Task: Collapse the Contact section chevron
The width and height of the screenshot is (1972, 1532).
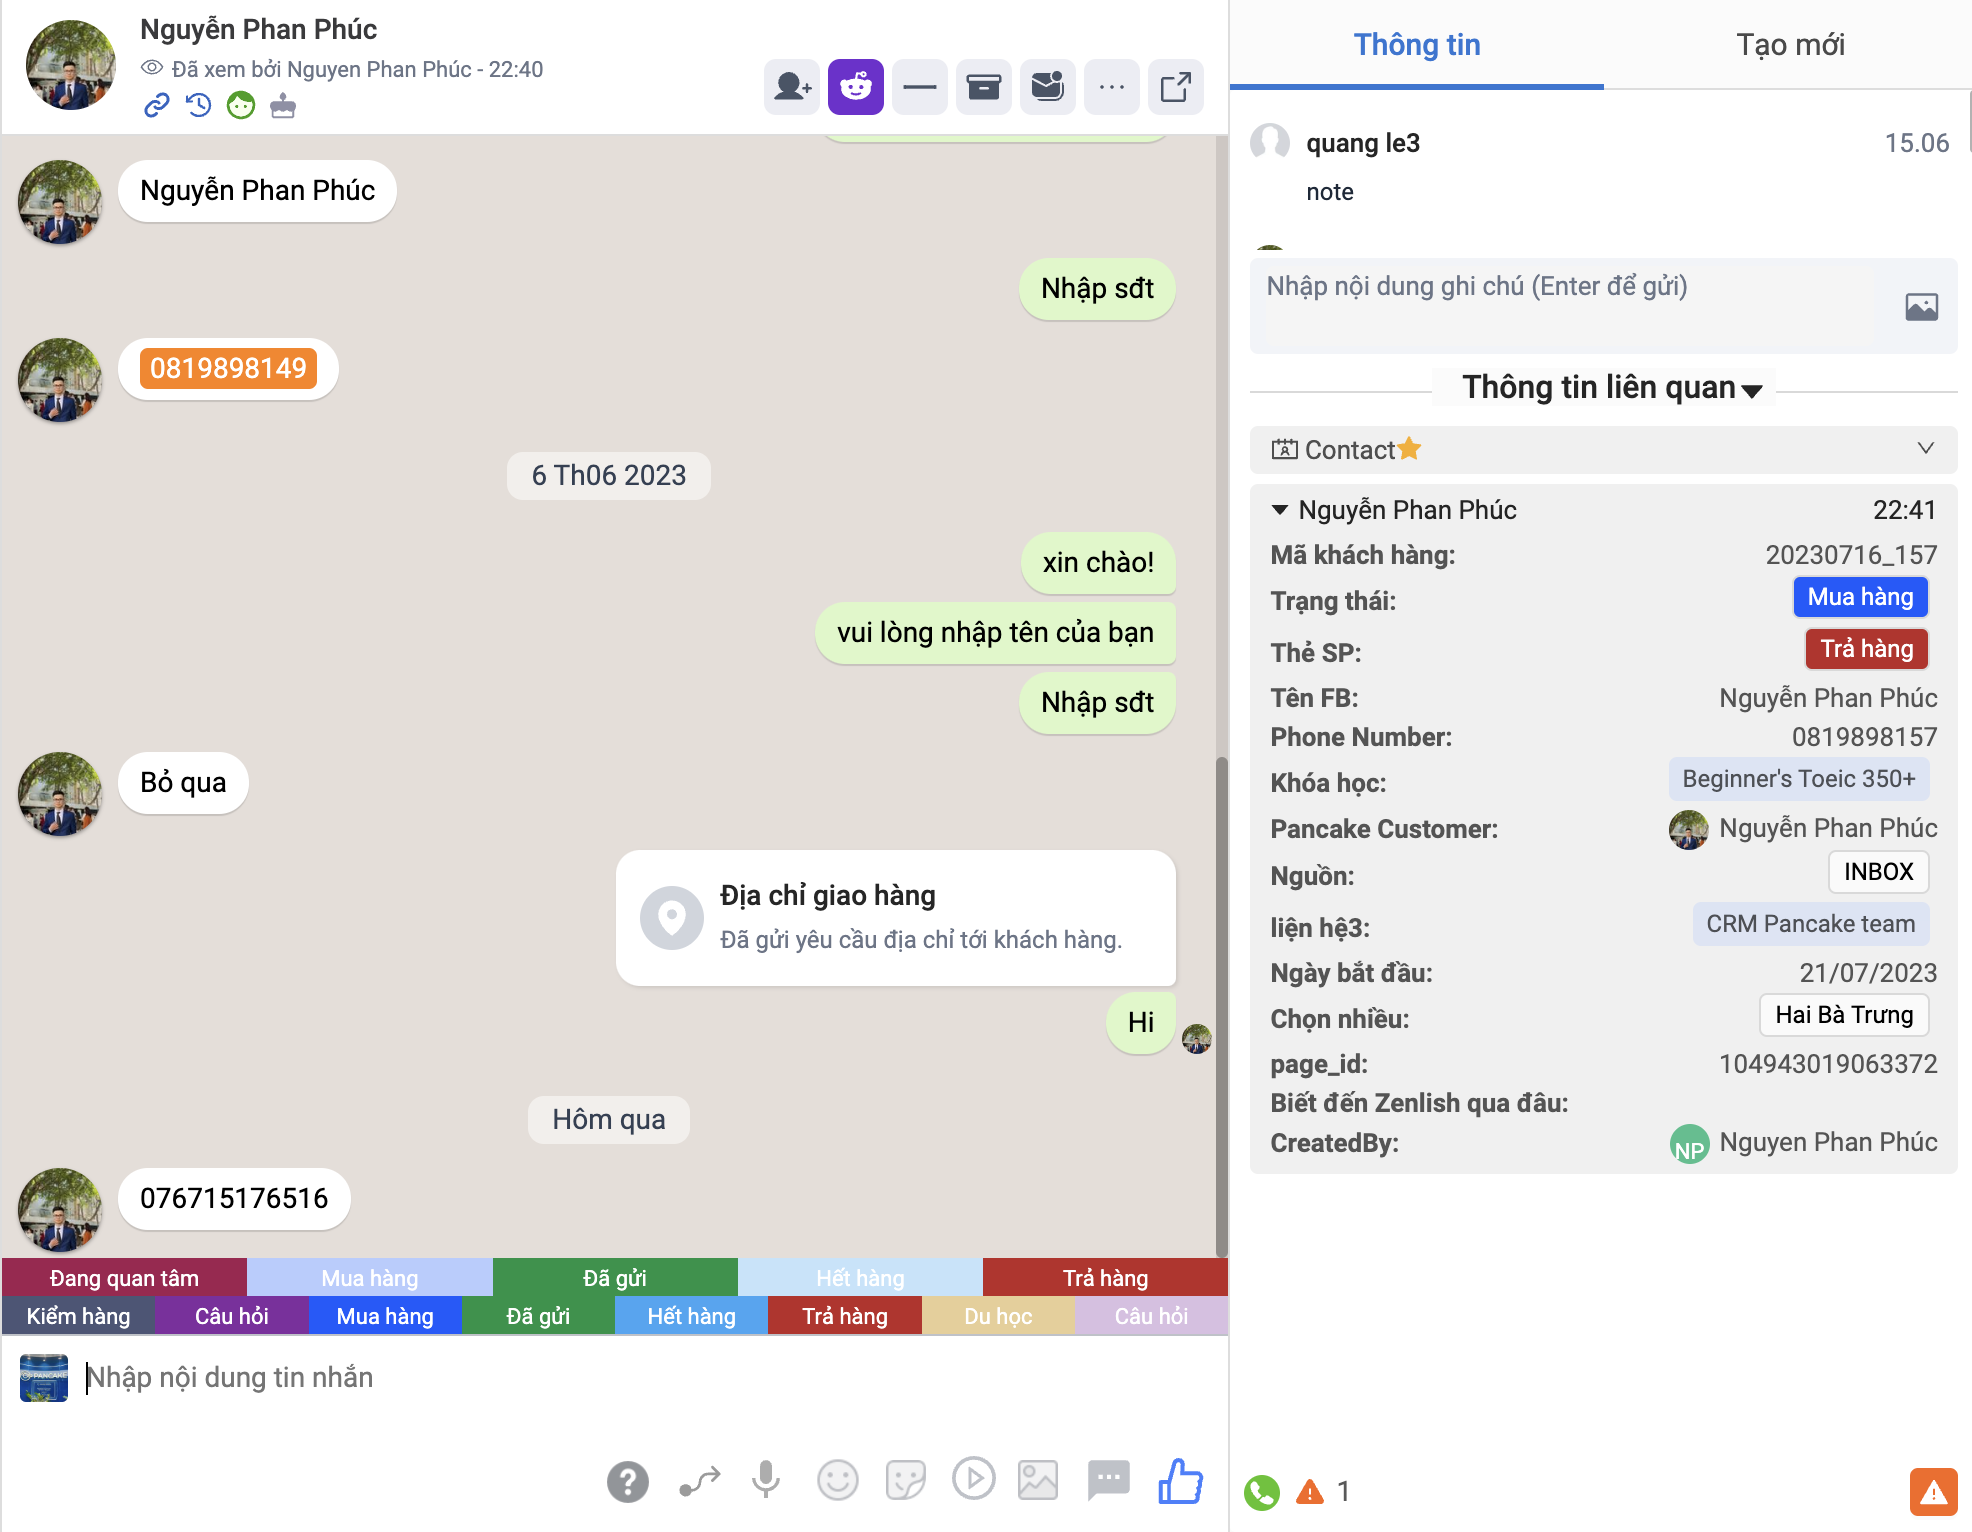Action: [1925, 449]
